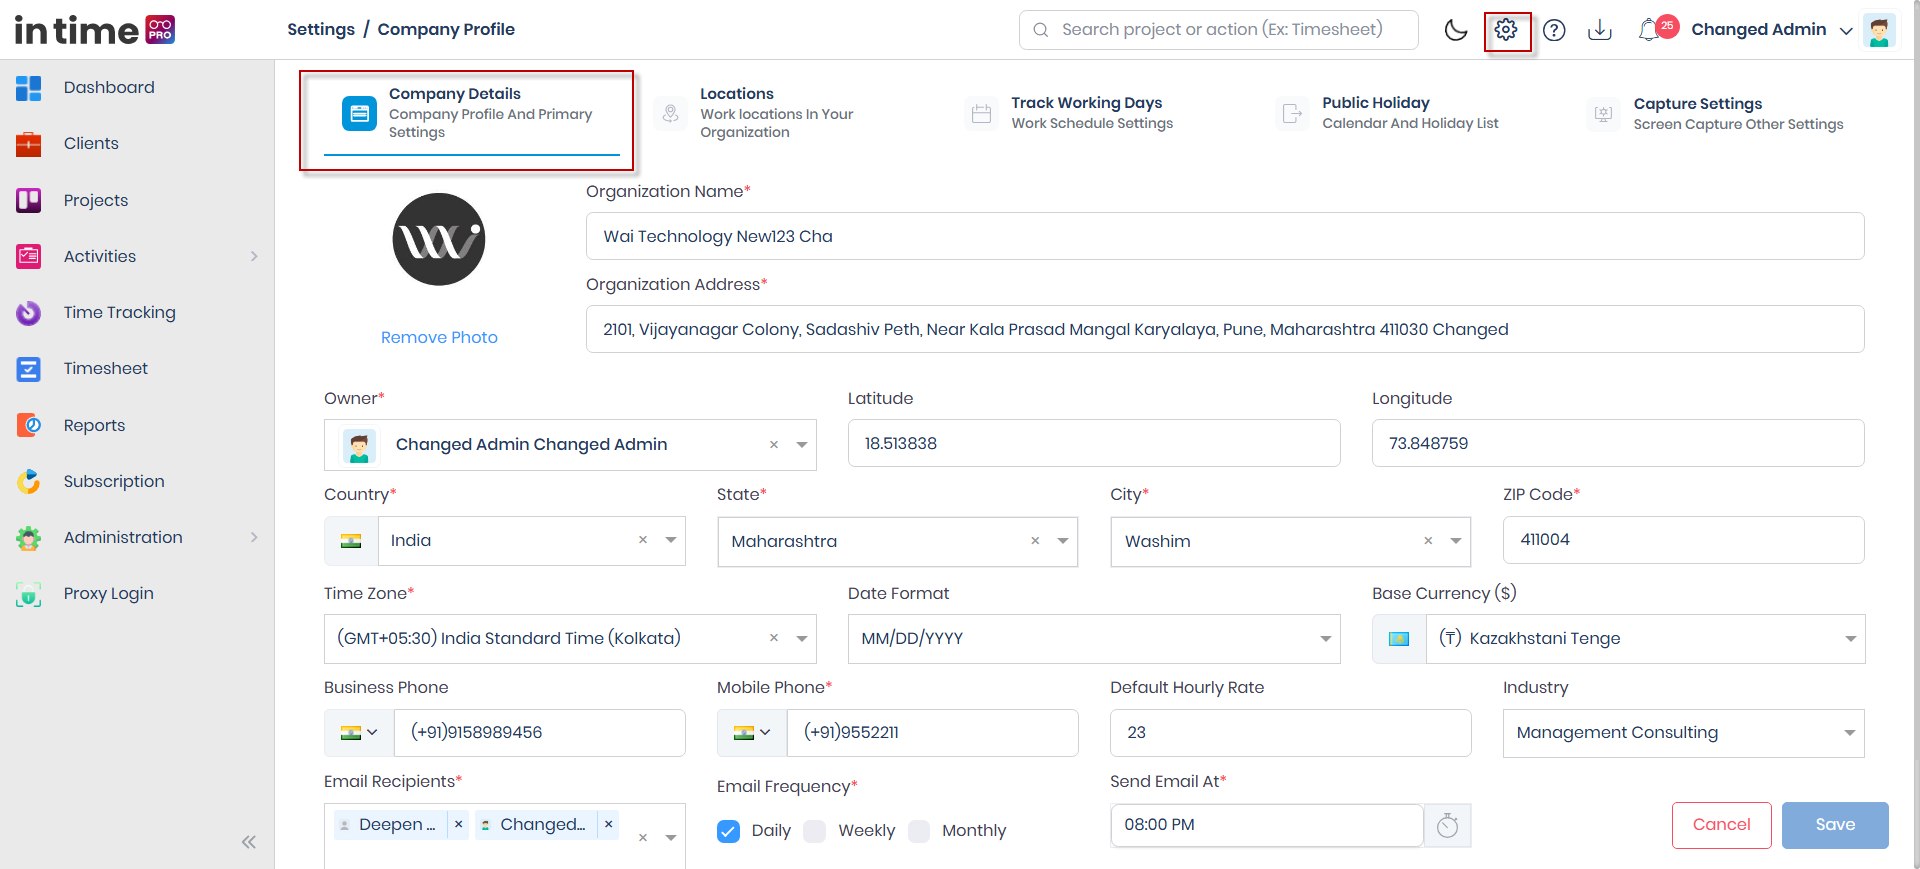
Task: Expand the Administration sidebar submenu
Action: 254,537
